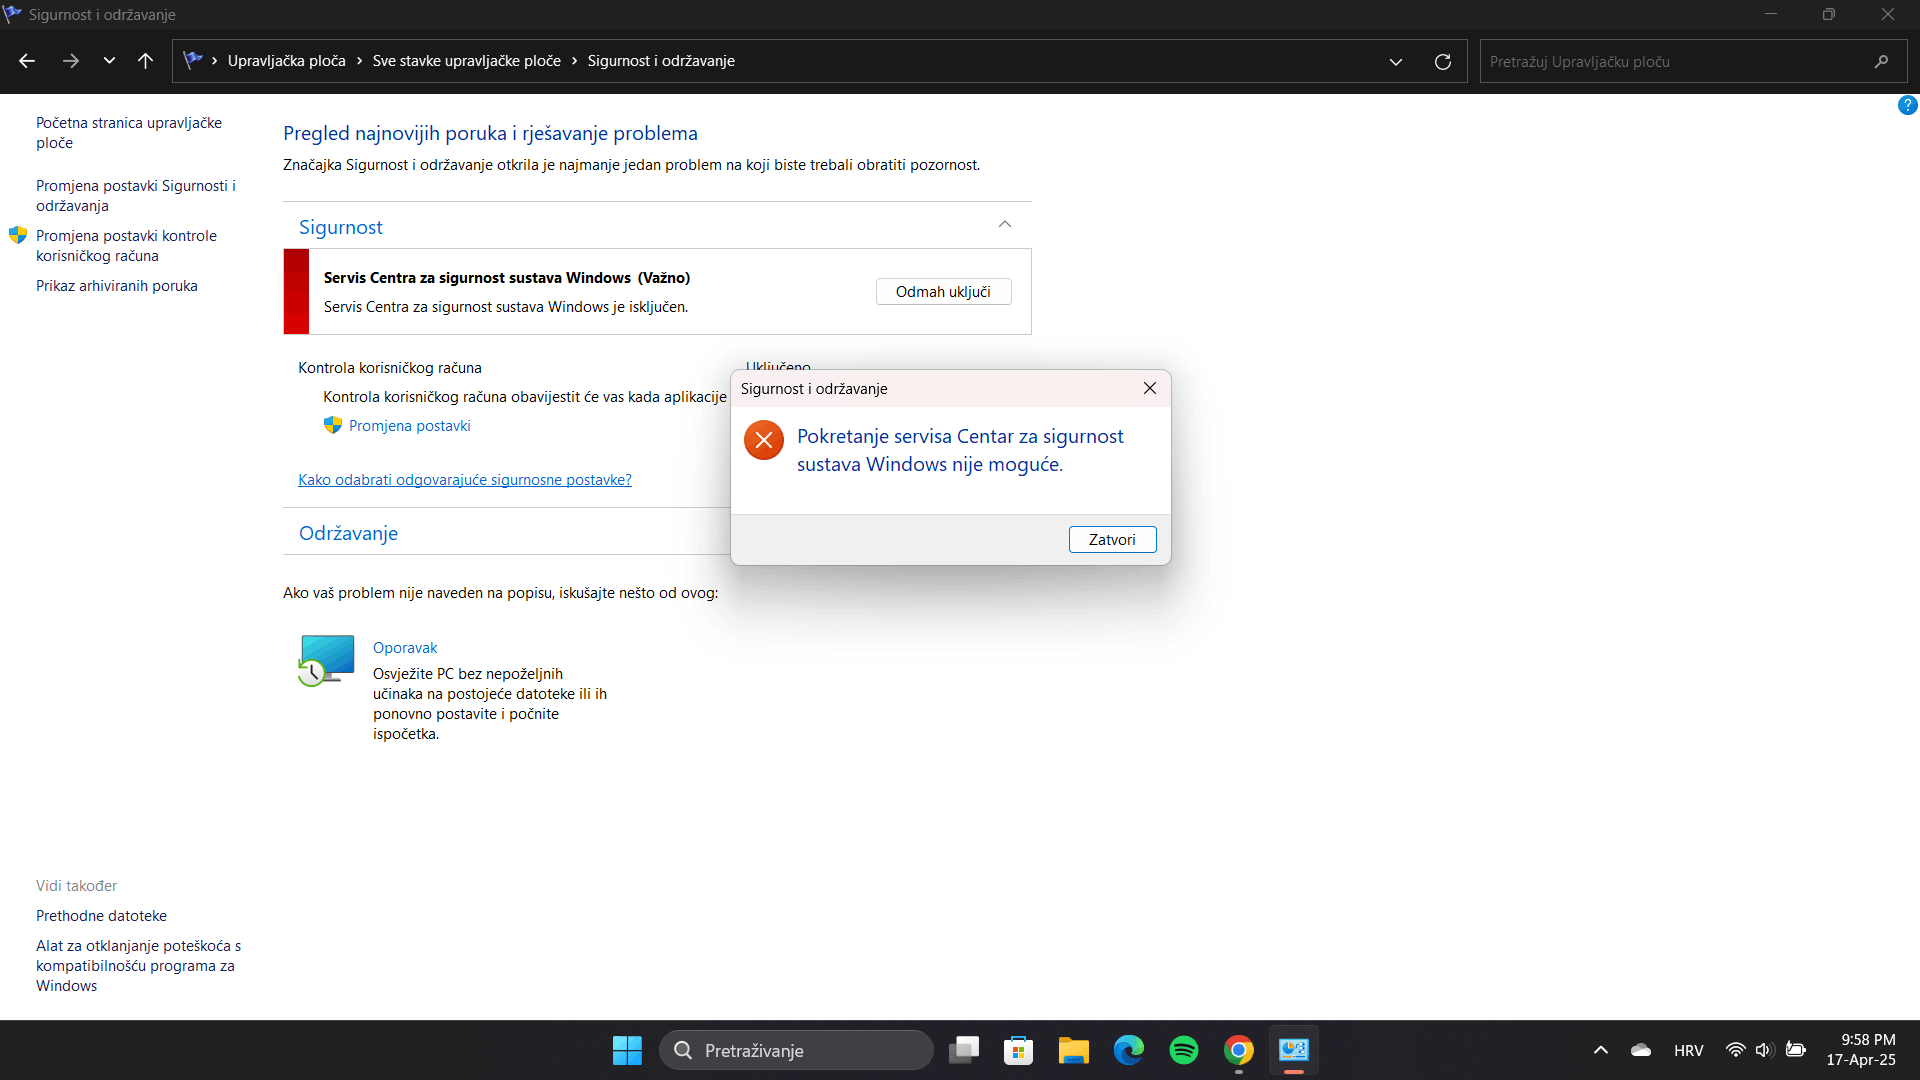This screenshot has height=1080, width=1920.
Task: Collapse the Sigurnost section chevron
Action: pyautogui.click(x=1005, y=225)
